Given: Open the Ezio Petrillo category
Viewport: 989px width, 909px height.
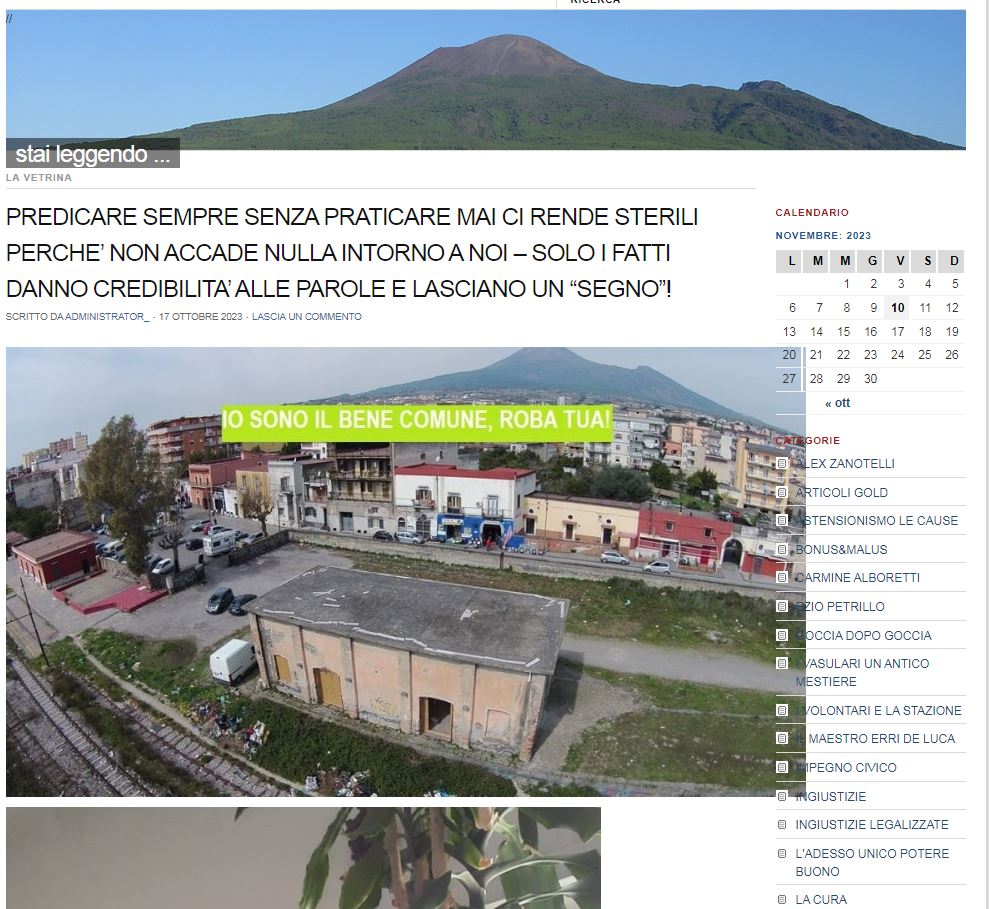Looking at the screenshot, I should pos(840,606).
